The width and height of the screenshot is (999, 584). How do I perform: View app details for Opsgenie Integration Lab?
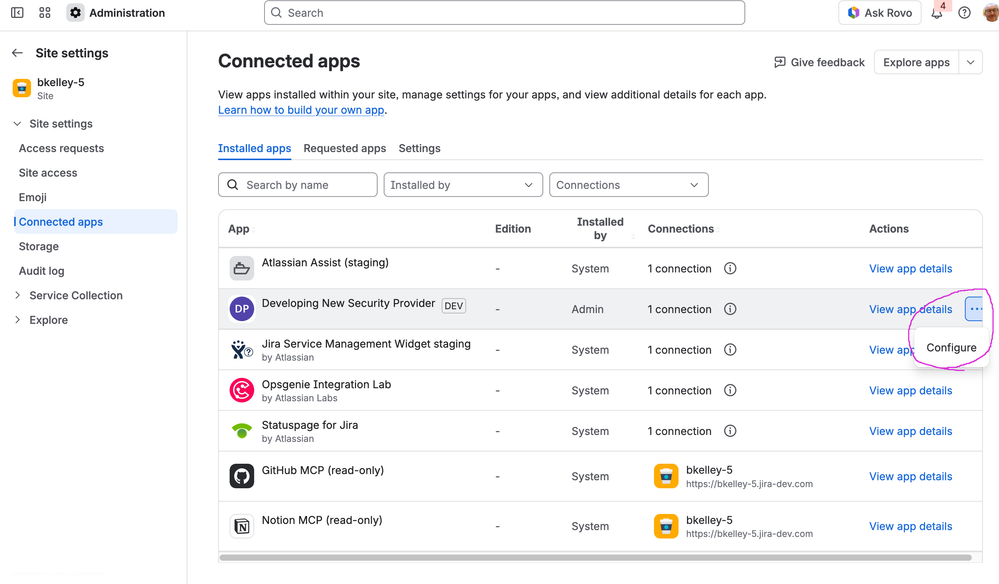coord(910,390)
